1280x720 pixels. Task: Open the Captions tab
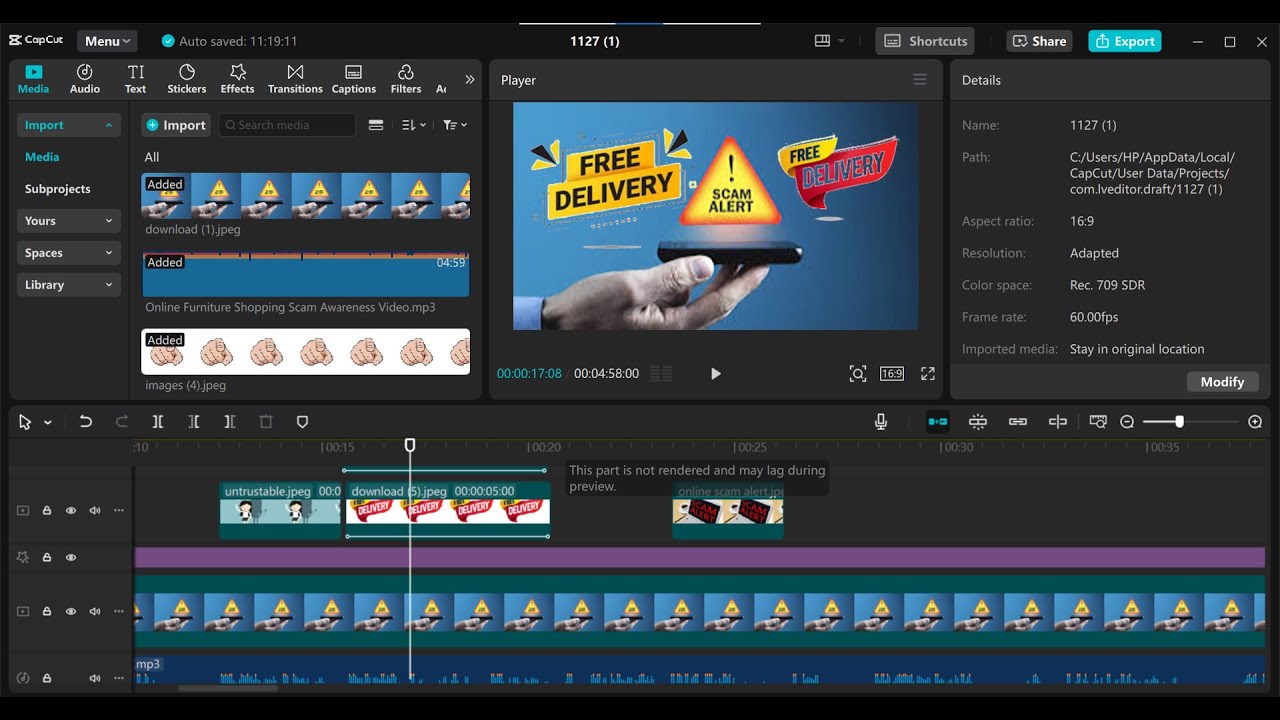pyautogui.click(x=354, y=79)
